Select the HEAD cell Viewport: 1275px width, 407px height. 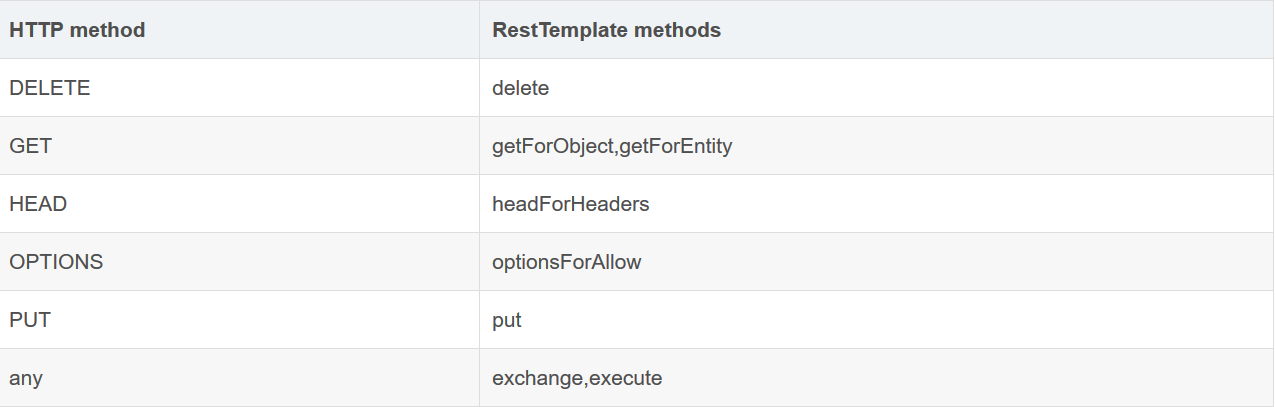click(240, 204)
